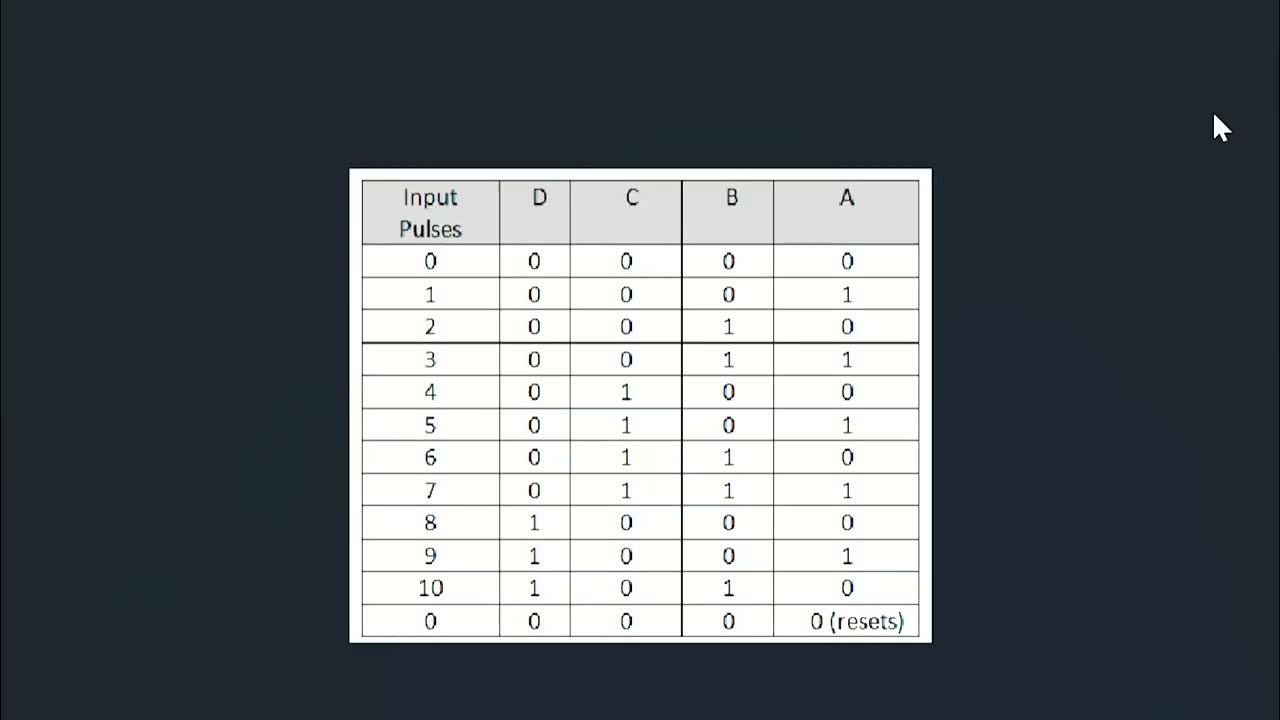Click the "0 (resets)" cell

pyautogui.click(x=856, y=622)
